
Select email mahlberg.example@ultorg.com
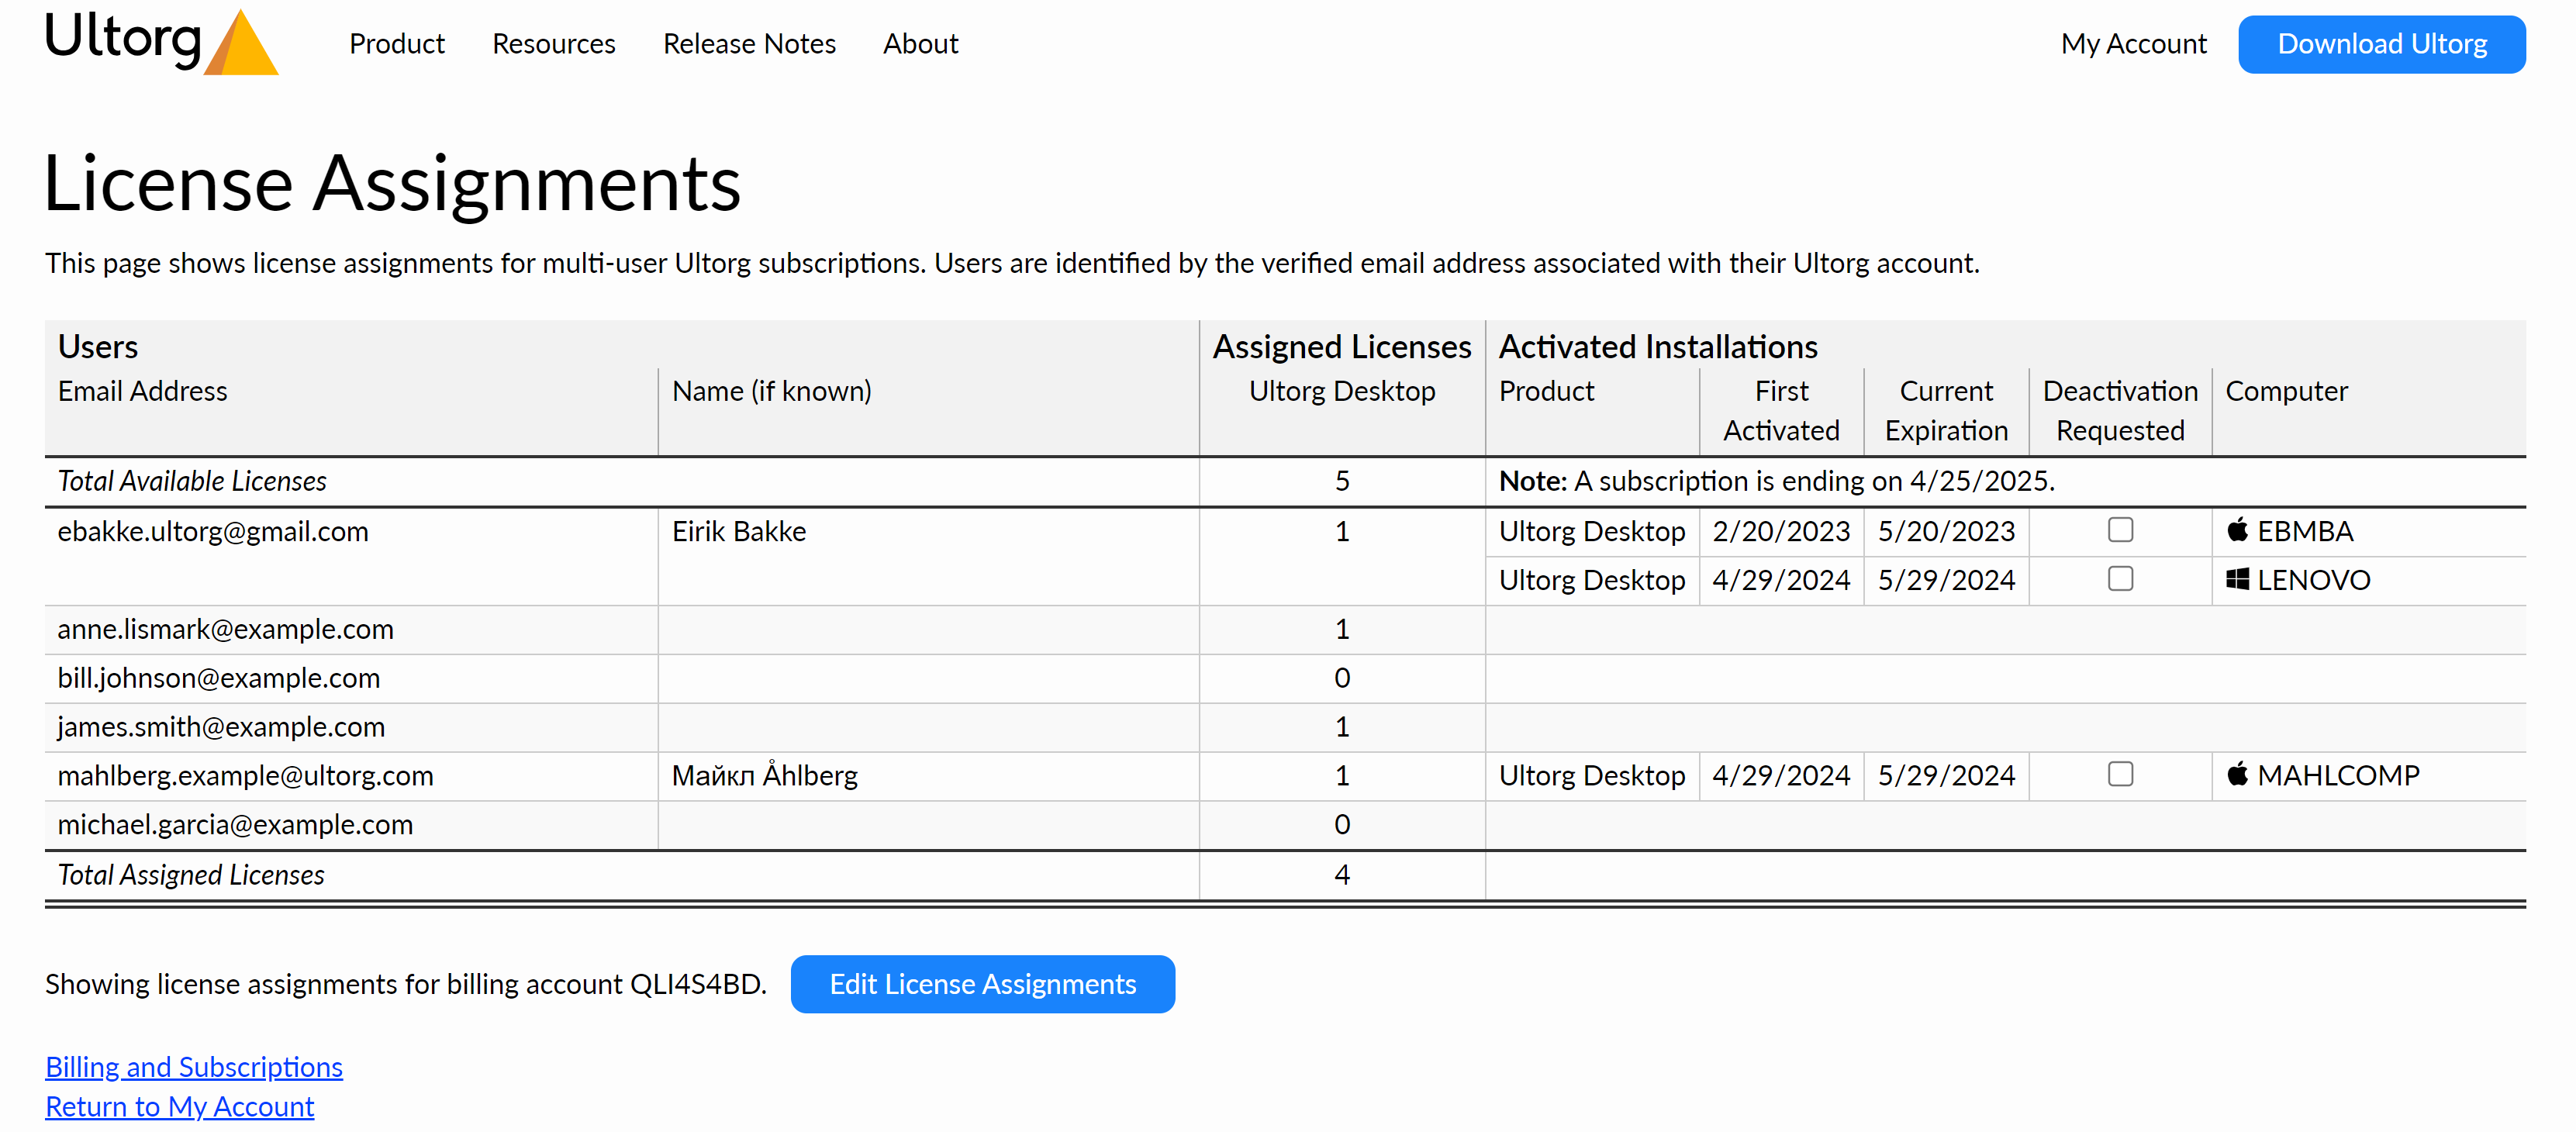tap(245, 776)
